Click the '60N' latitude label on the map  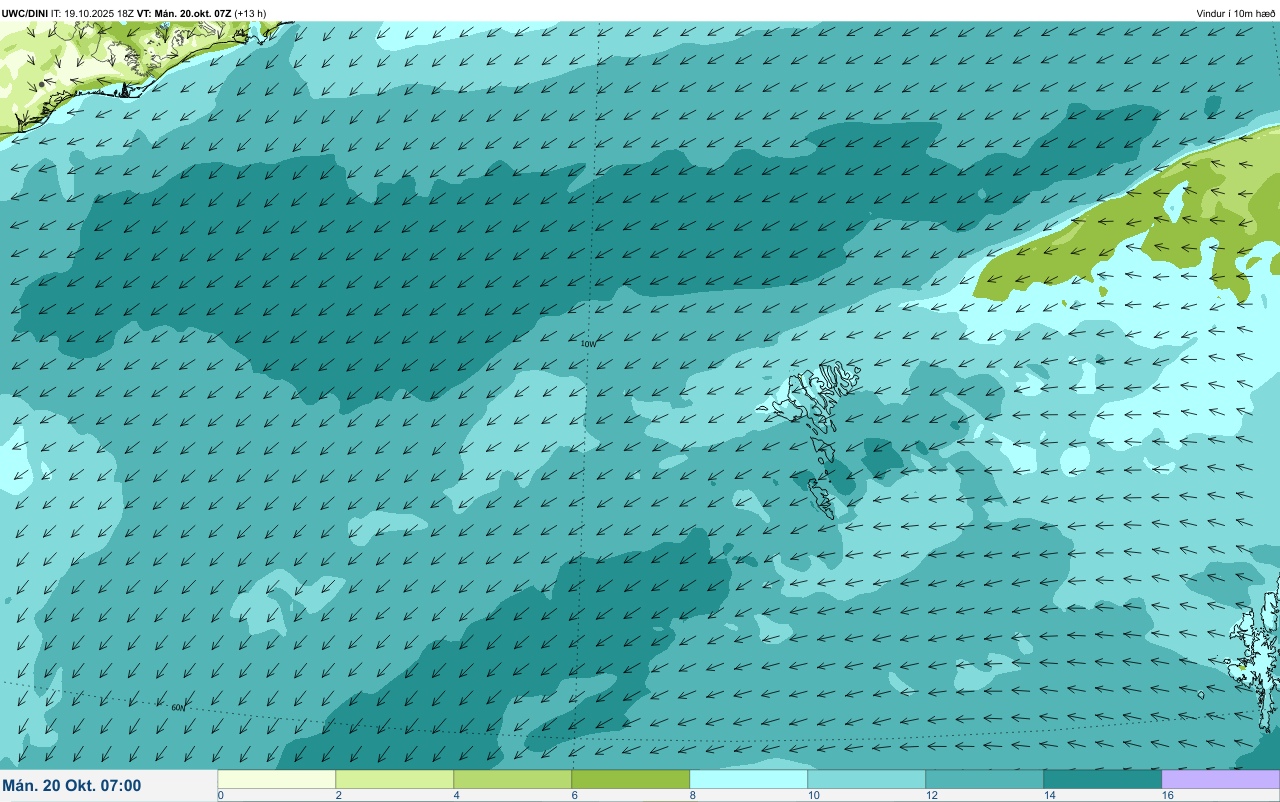[178, 708]
